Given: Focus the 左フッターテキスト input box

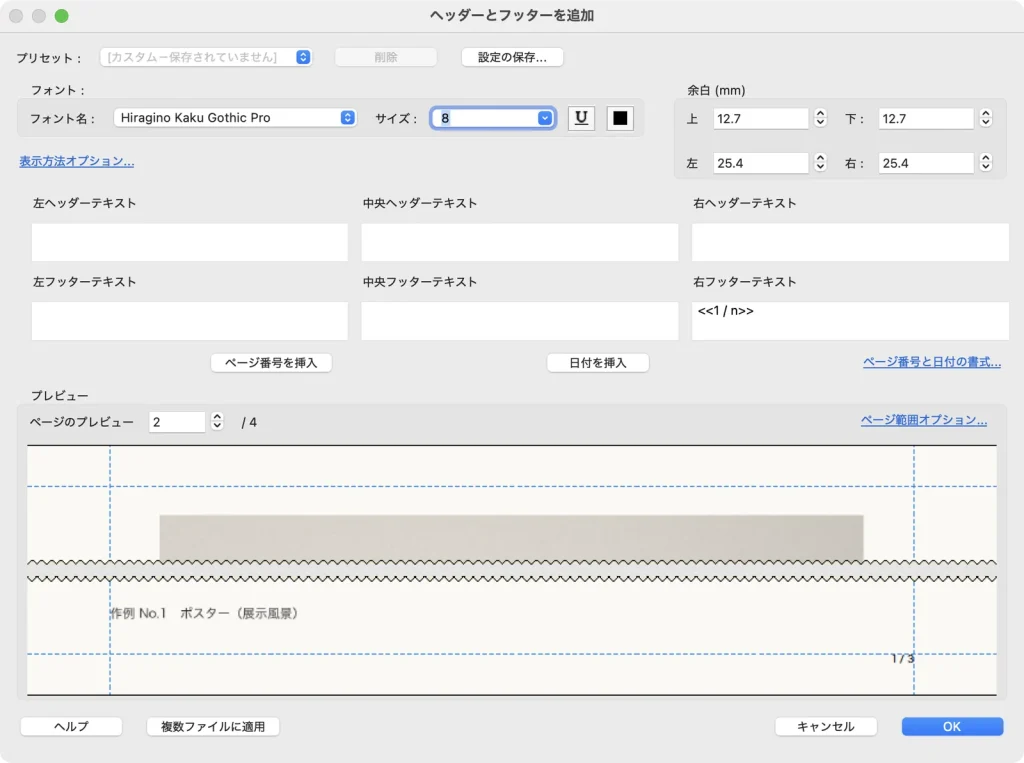Looking at the screenshot, I should click(x=189, y=321).
